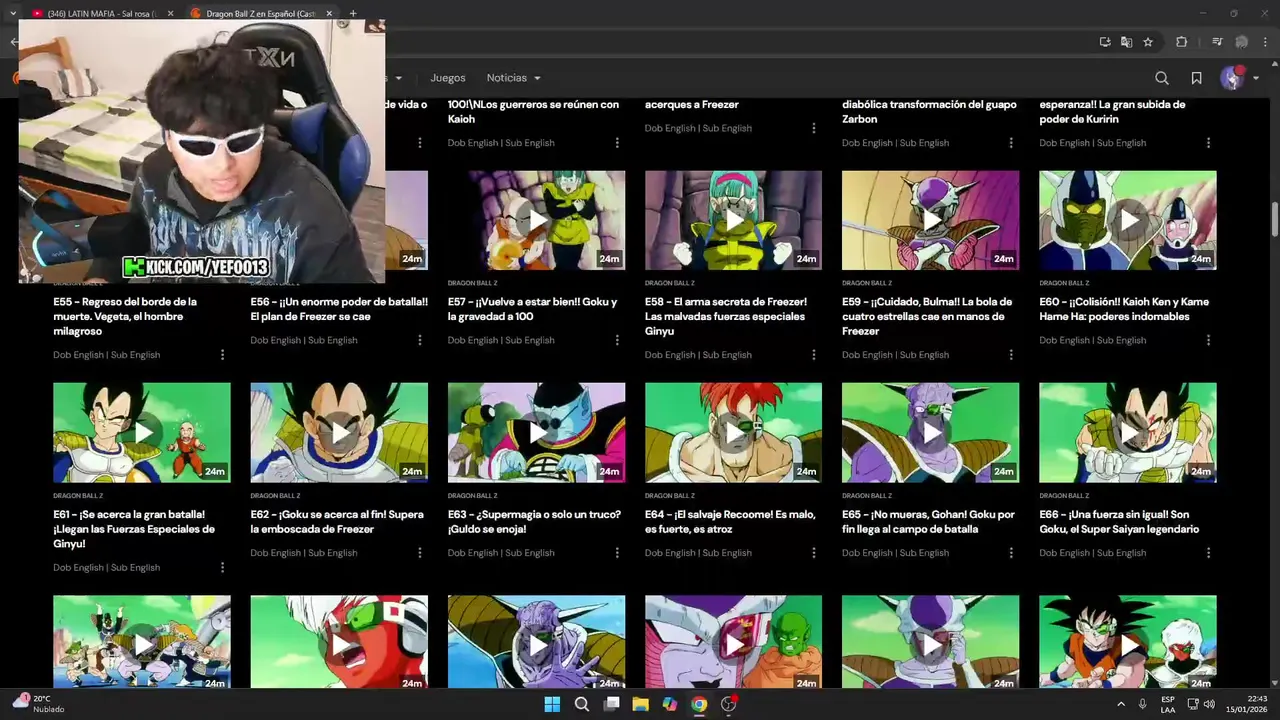Open the 'E61 - ¡Se acerca la gran batalla!' title

coord(134,529)
